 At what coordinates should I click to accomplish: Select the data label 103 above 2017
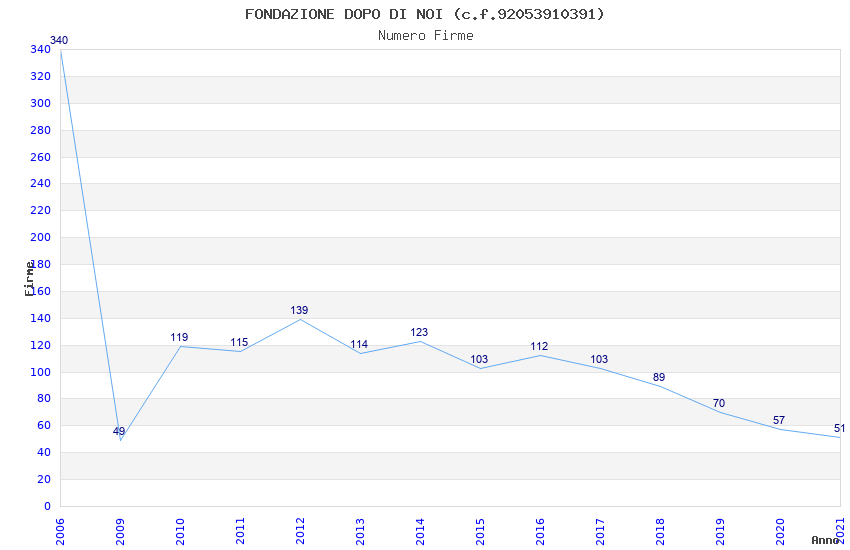[599, 359]
